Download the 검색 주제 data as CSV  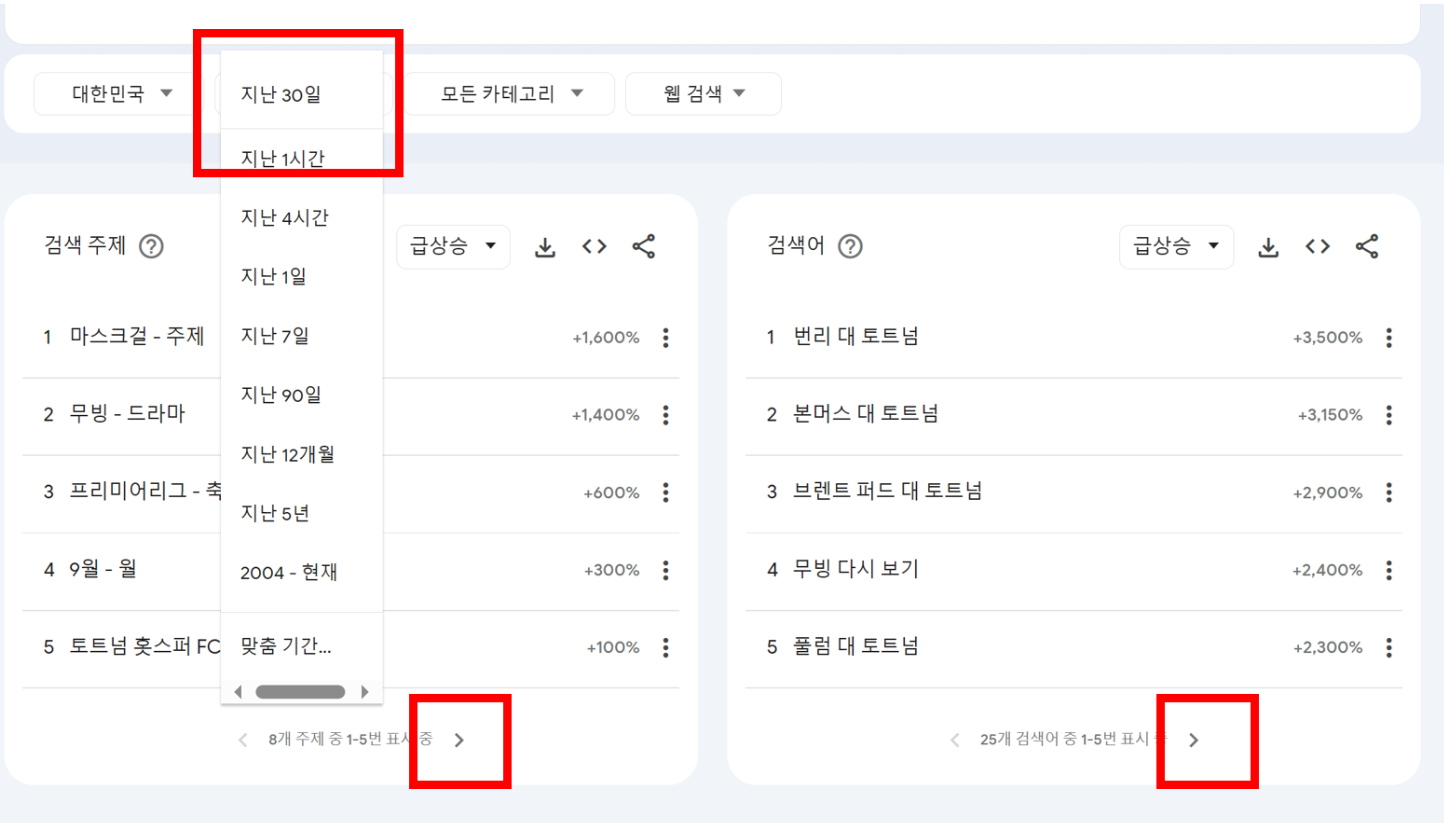(544, 246)
